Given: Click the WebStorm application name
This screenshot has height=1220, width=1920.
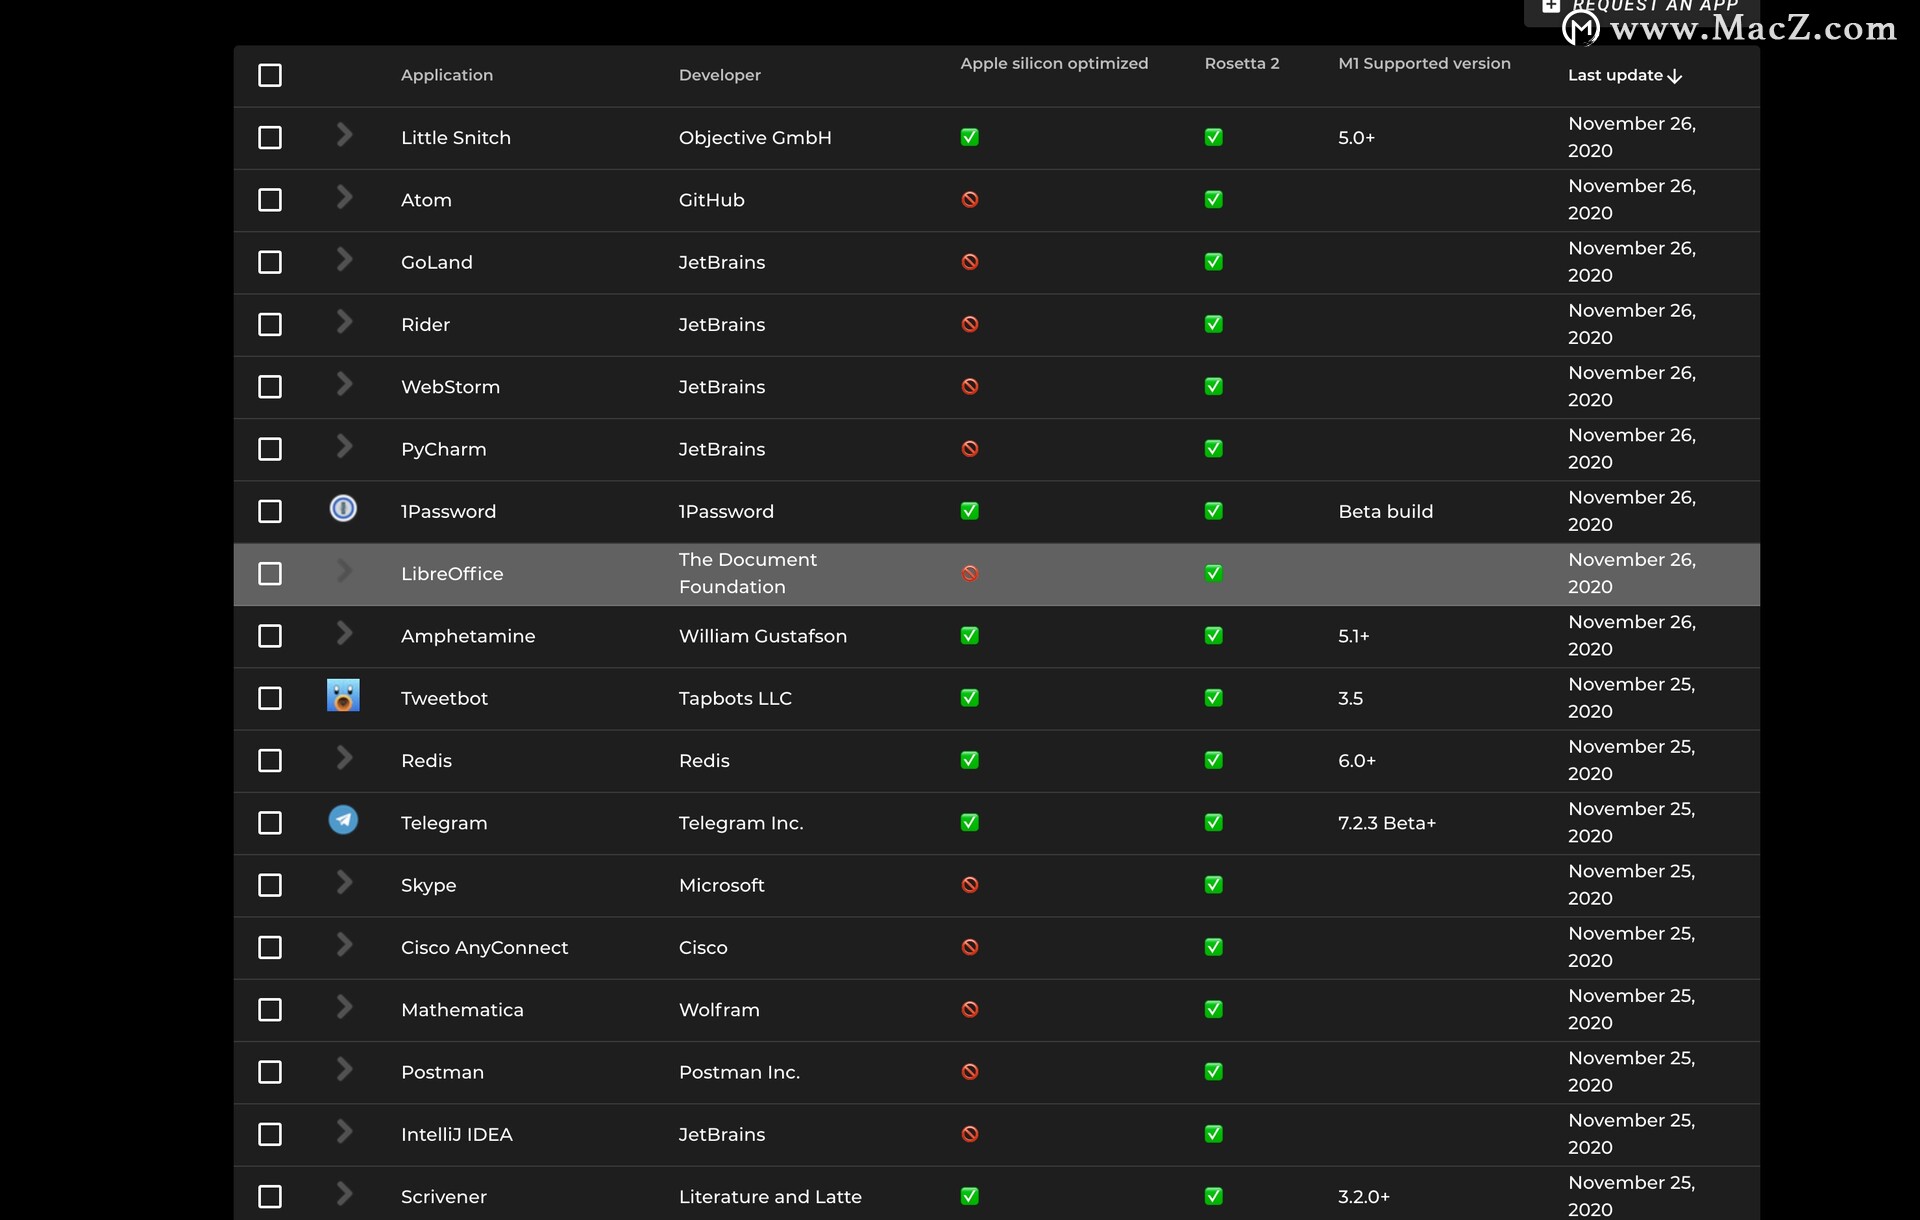Looking at the screenshot, I should point(450,387).
